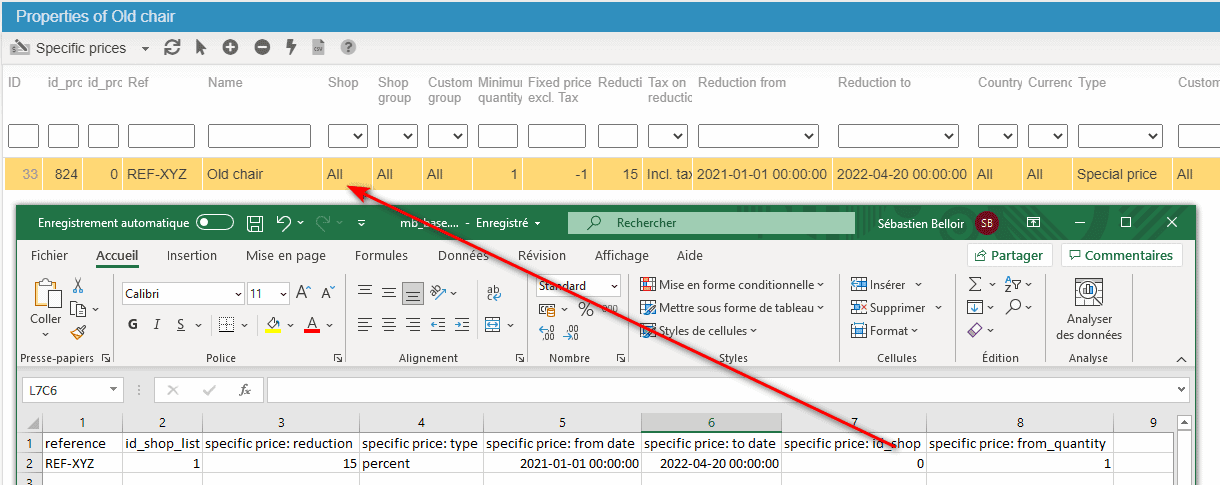
Task: Click the Partager button
Action: (x=1010, y=256)
